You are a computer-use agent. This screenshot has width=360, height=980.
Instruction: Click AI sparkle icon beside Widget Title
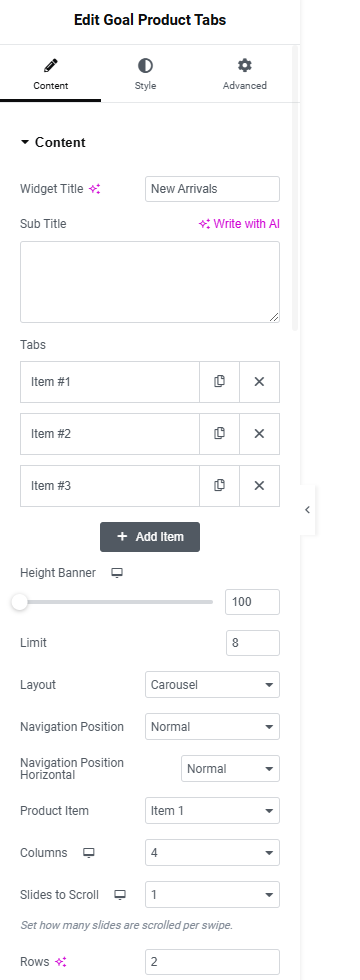[x=94, y=189]
